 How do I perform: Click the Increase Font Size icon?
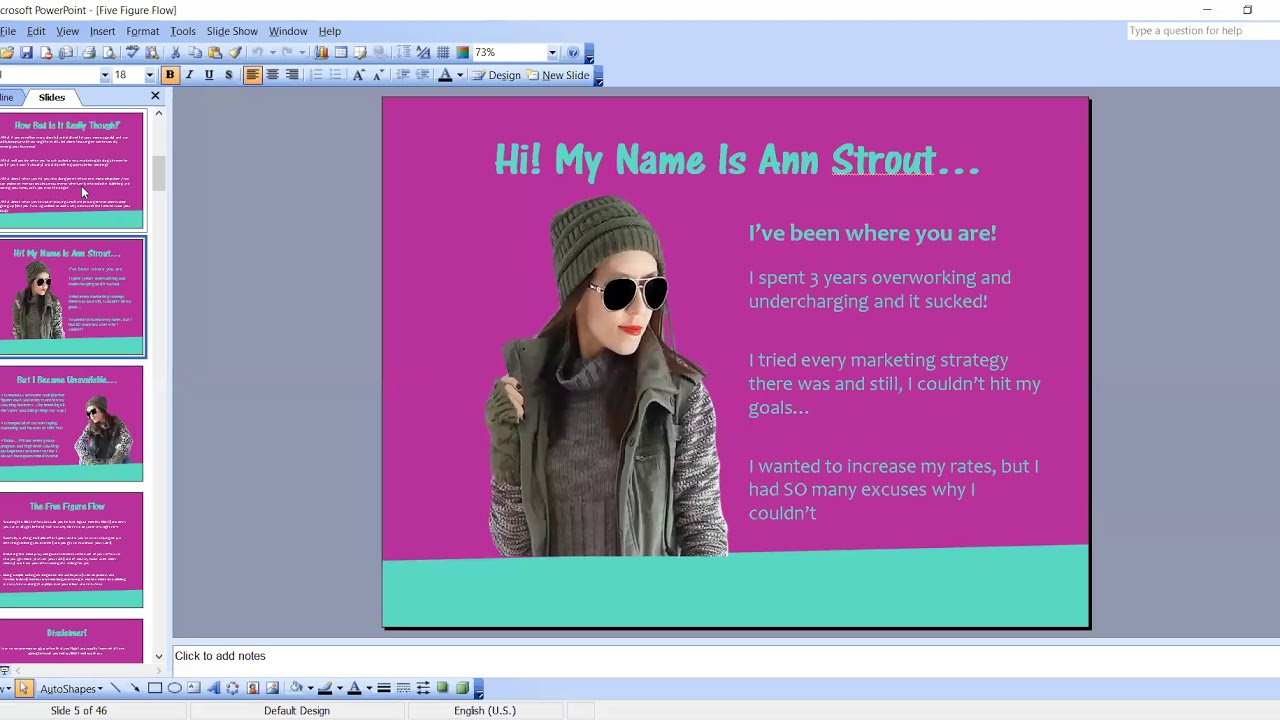click(359, 75)
